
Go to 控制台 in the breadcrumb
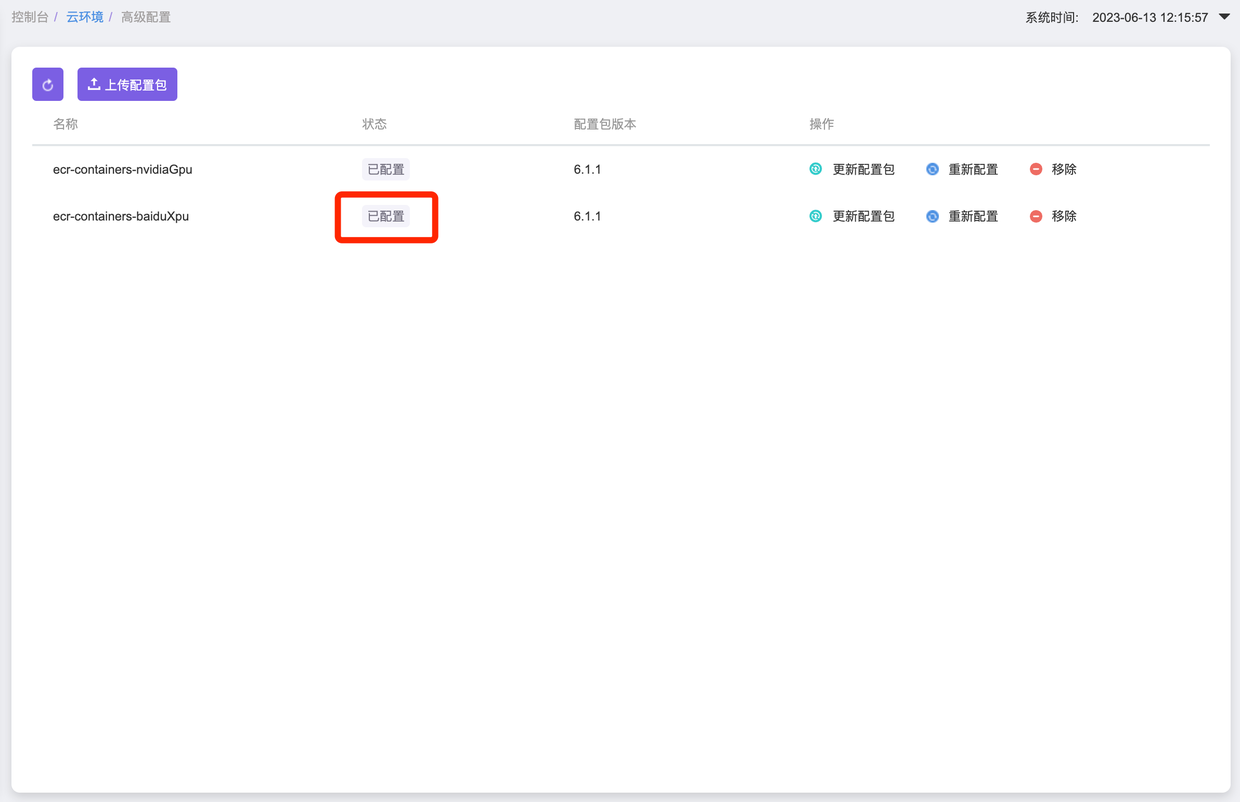30,17
